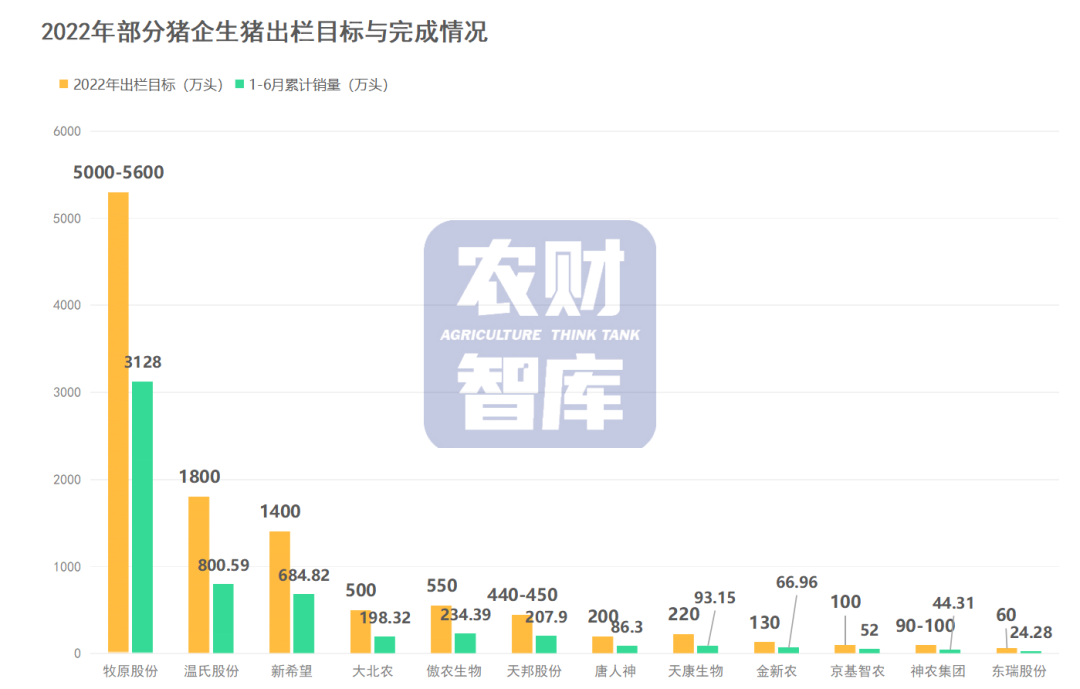Click the data label 234.39

[x=466, y=615]
